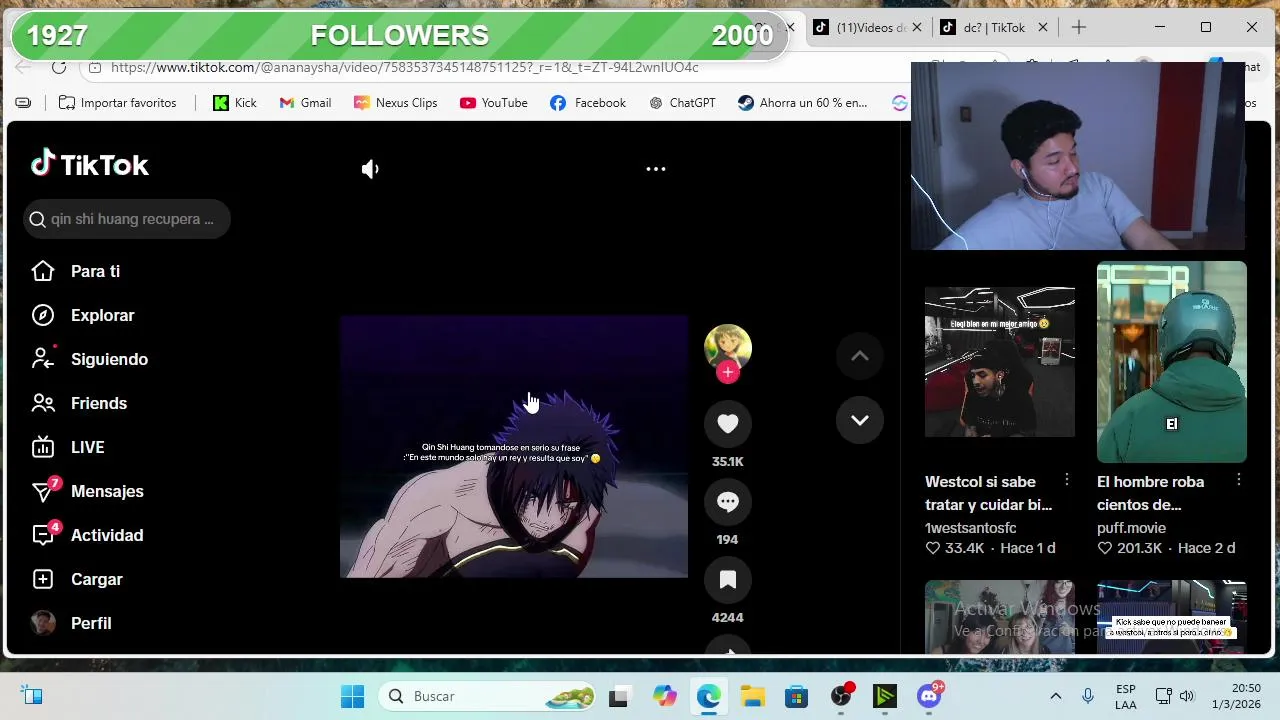Open Discord from the taskbar
The width and height of the screenshot is (1280, 720).
click(930, 696)
